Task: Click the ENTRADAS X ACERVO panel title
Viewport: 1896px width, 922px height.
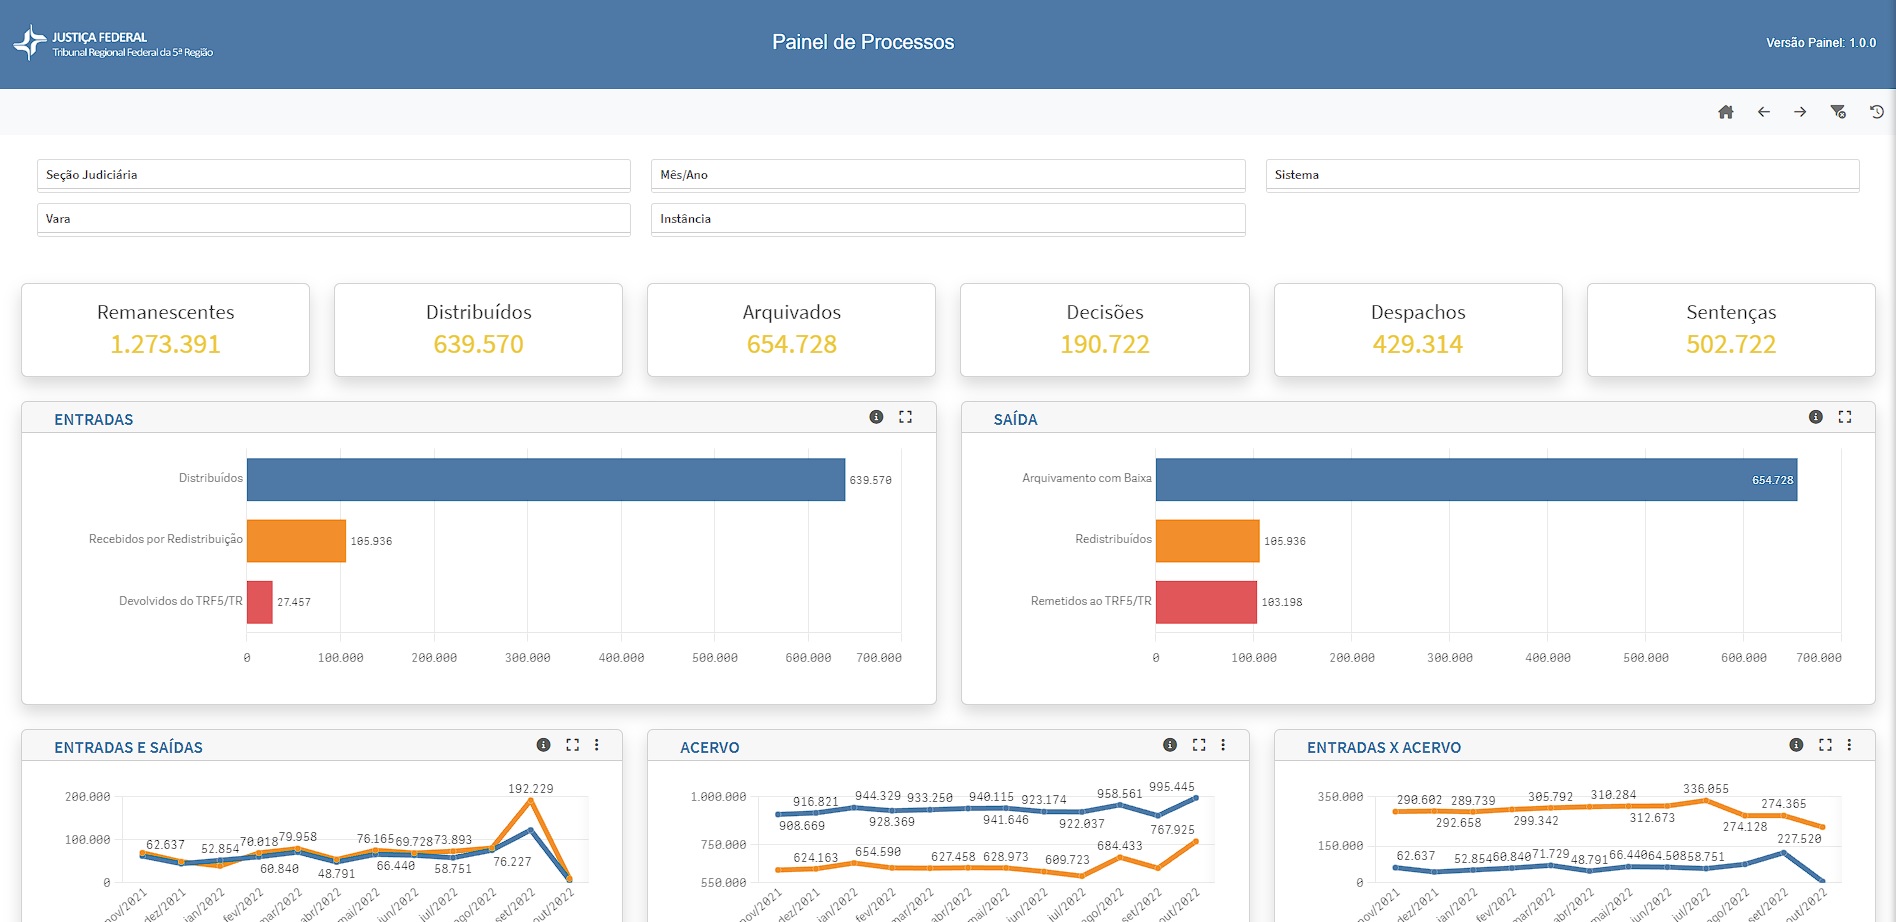Action: 1384,748
